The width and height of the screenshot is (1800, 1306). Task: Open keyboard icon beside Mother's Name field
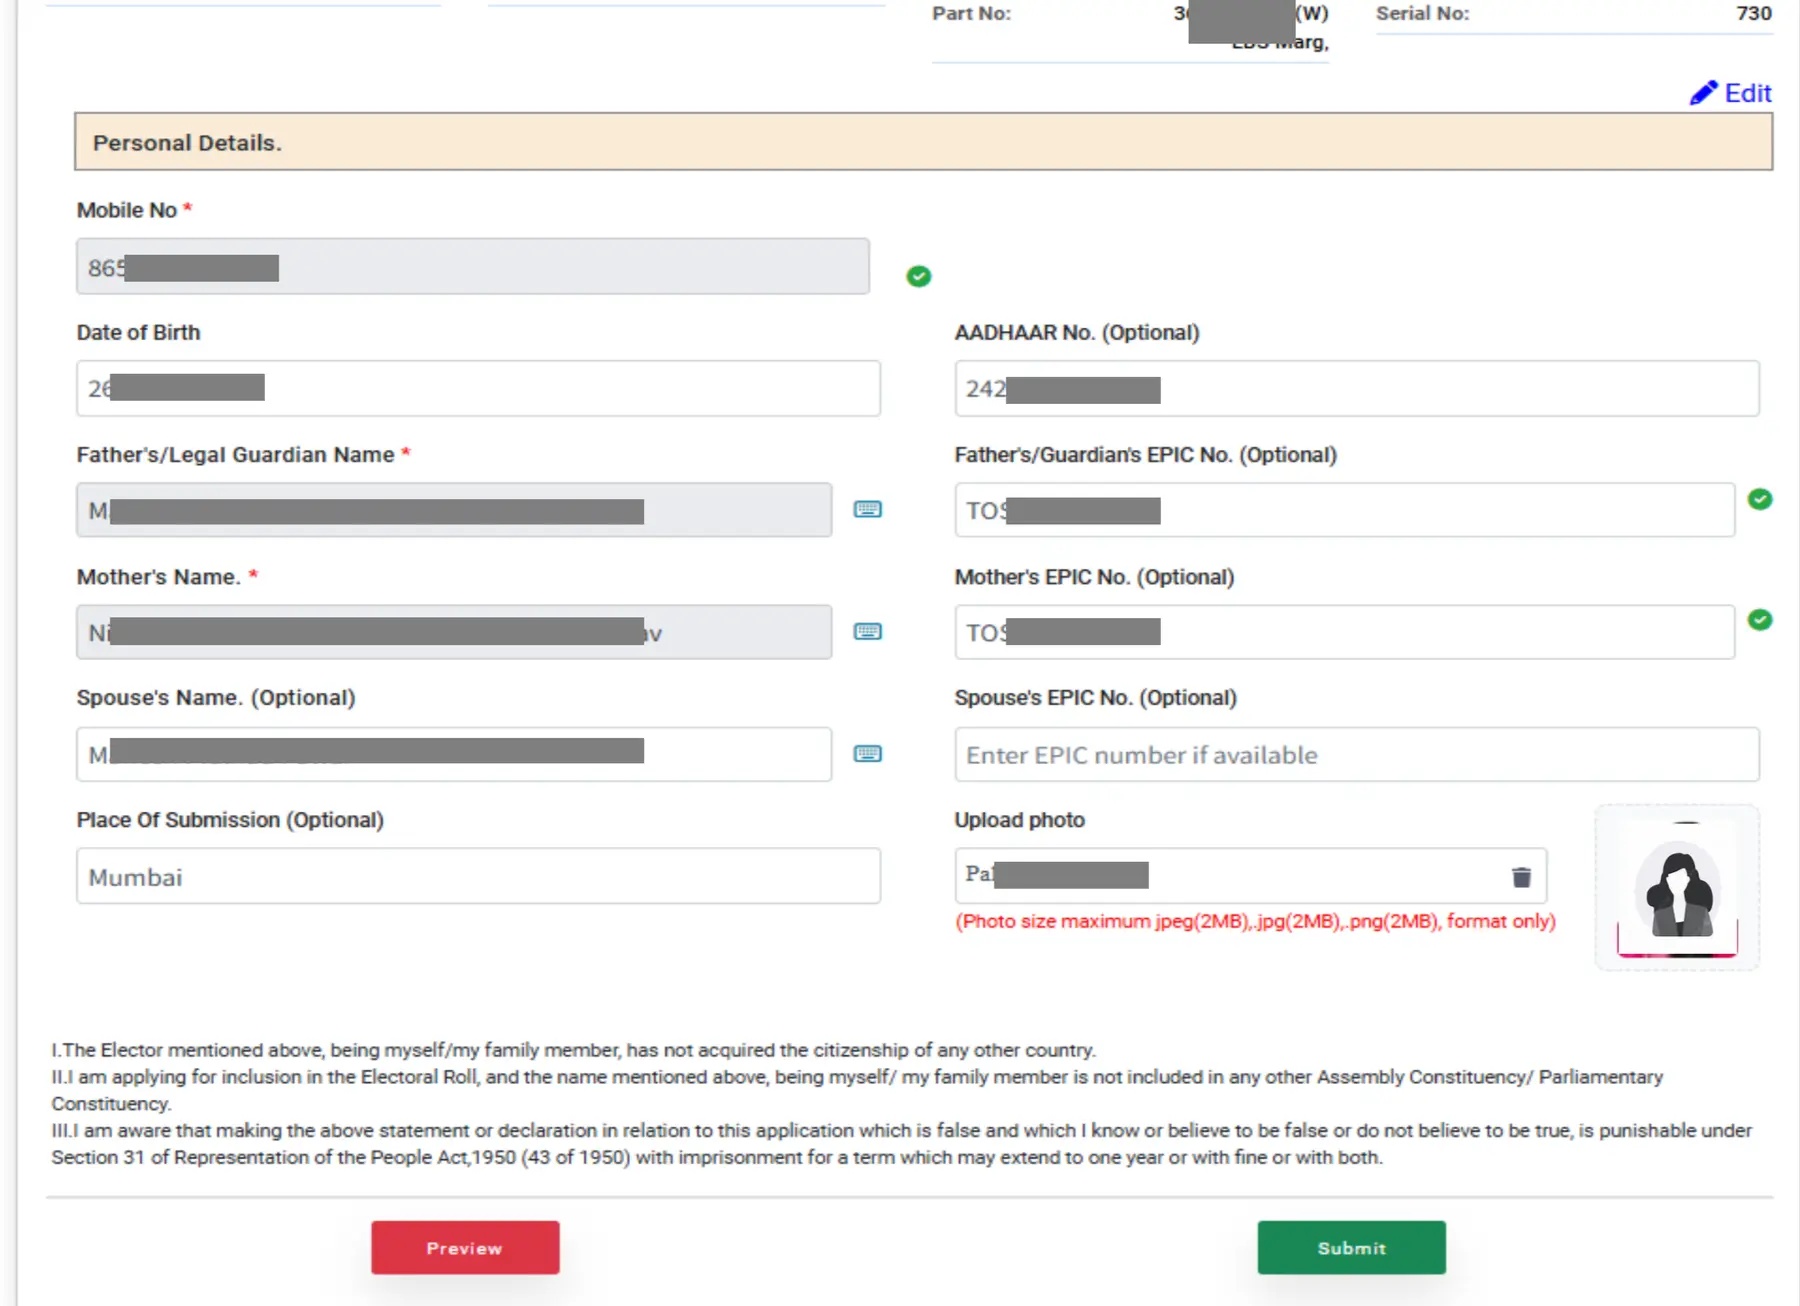click(867, 632)
